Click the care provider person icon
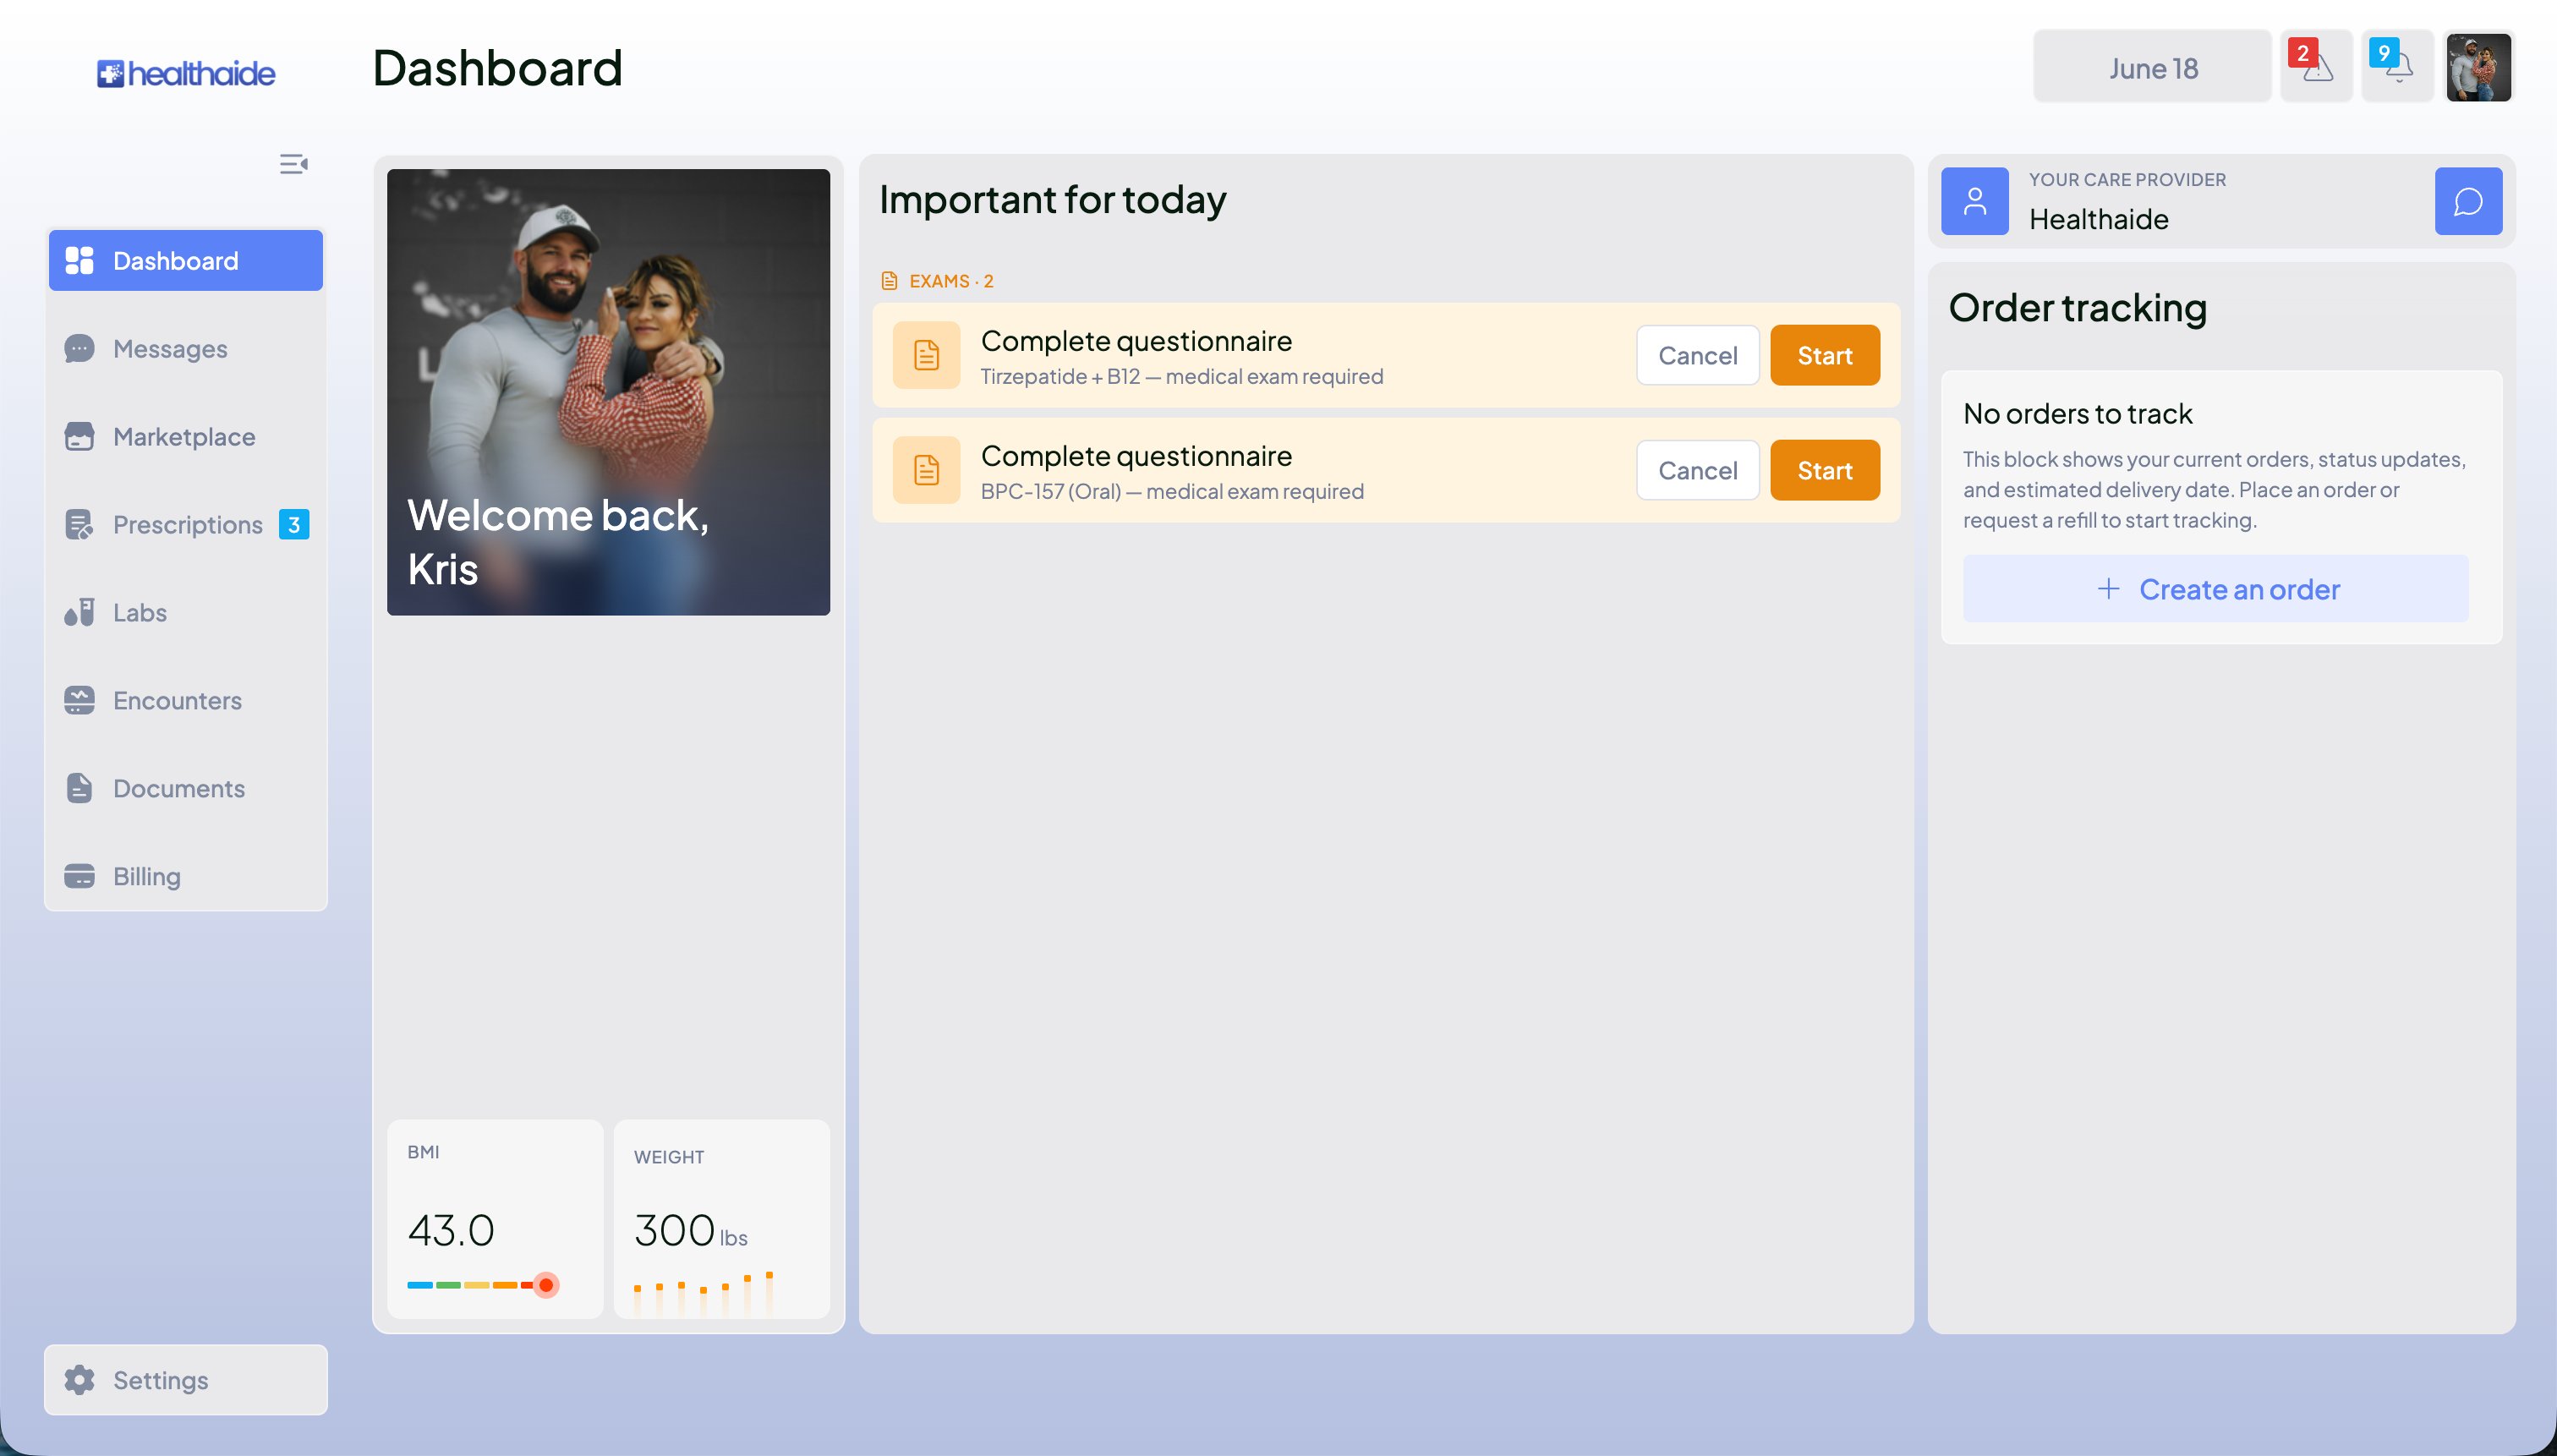Screen dimensions: 2557x1456 [1975, 201]
